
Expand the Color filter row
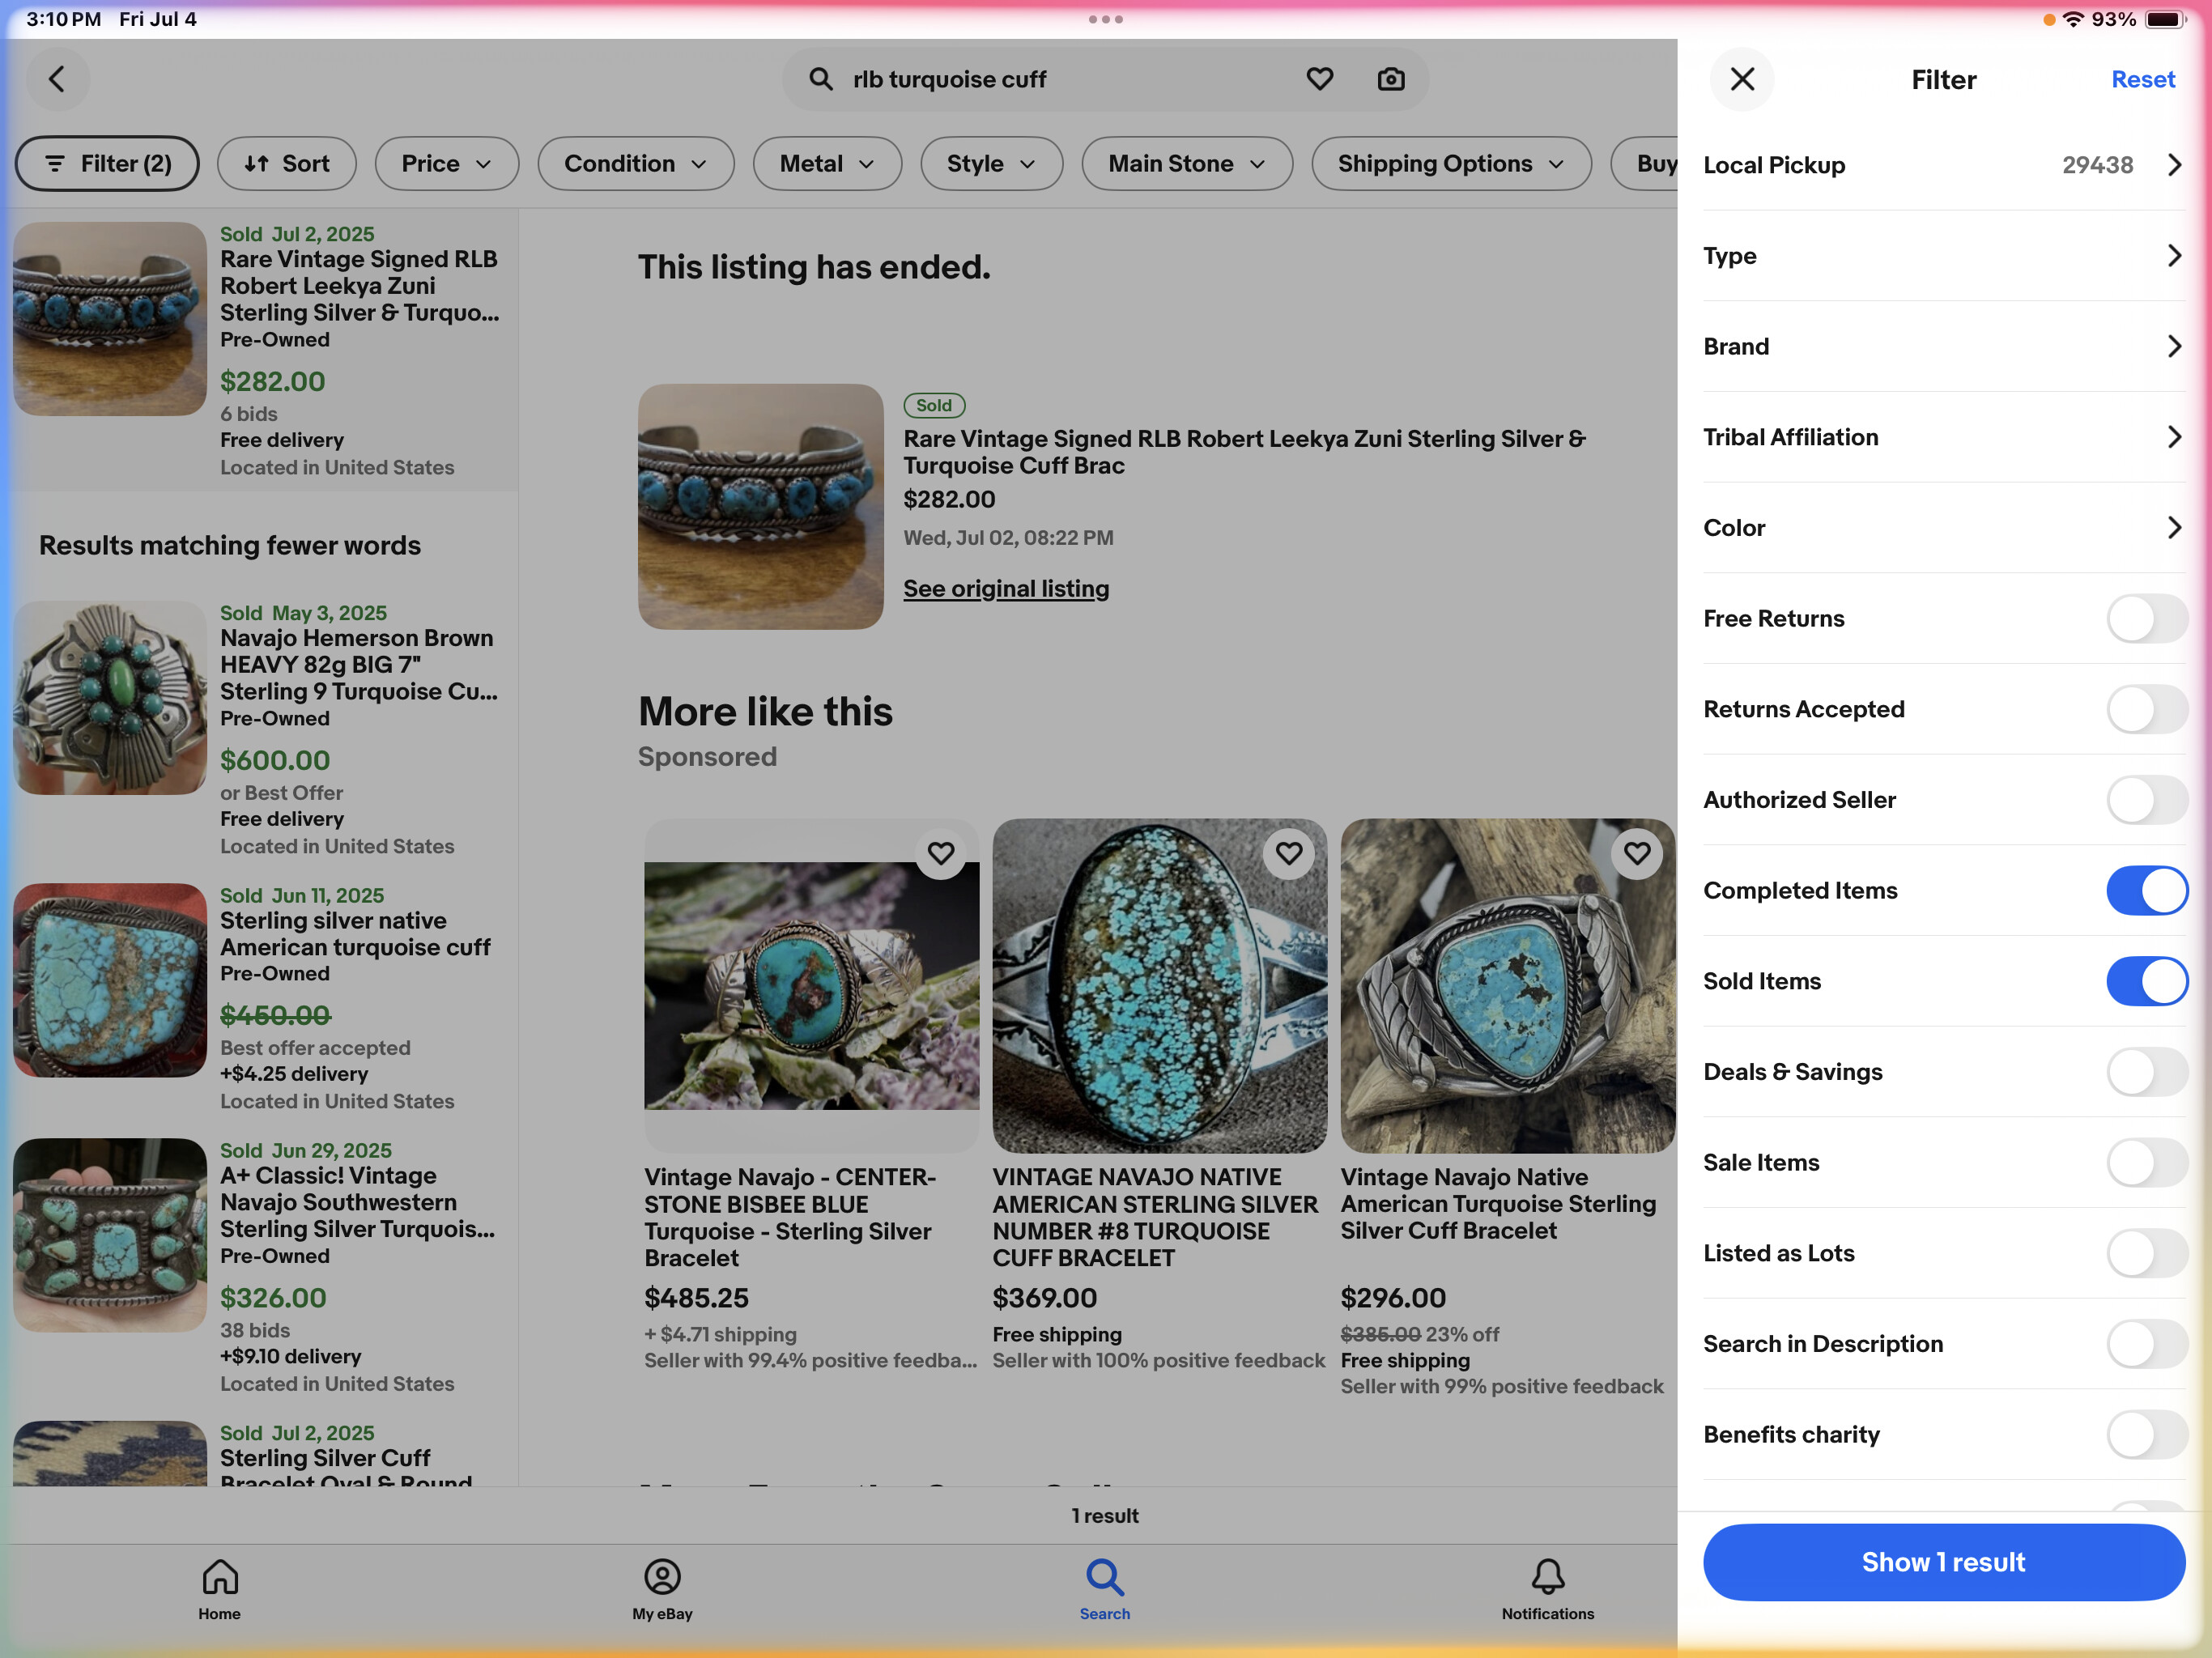1943,528
